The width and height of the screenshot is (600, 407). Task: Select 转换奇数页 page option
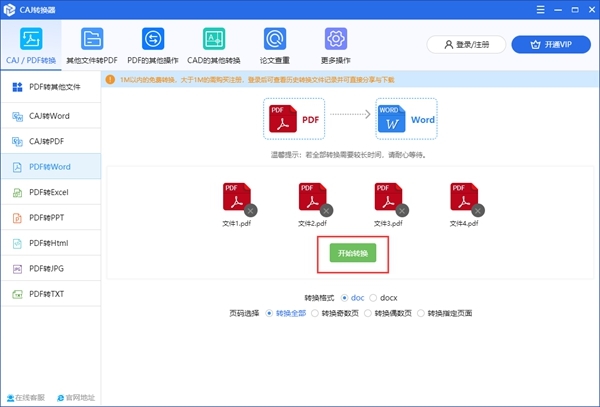coord(316,313)
